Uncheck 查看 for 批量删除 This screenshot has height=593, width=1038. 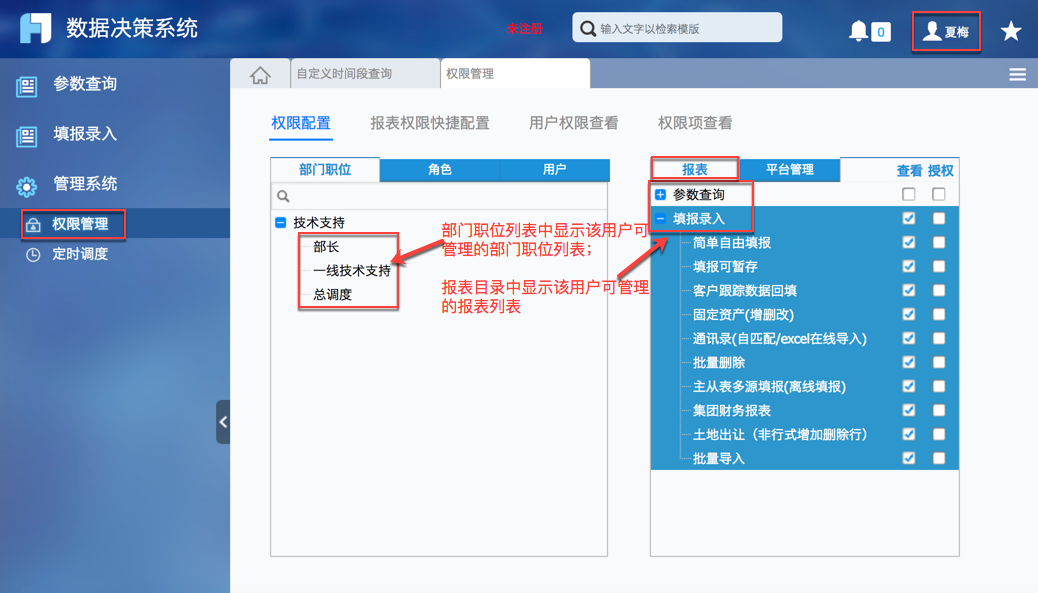909,362
